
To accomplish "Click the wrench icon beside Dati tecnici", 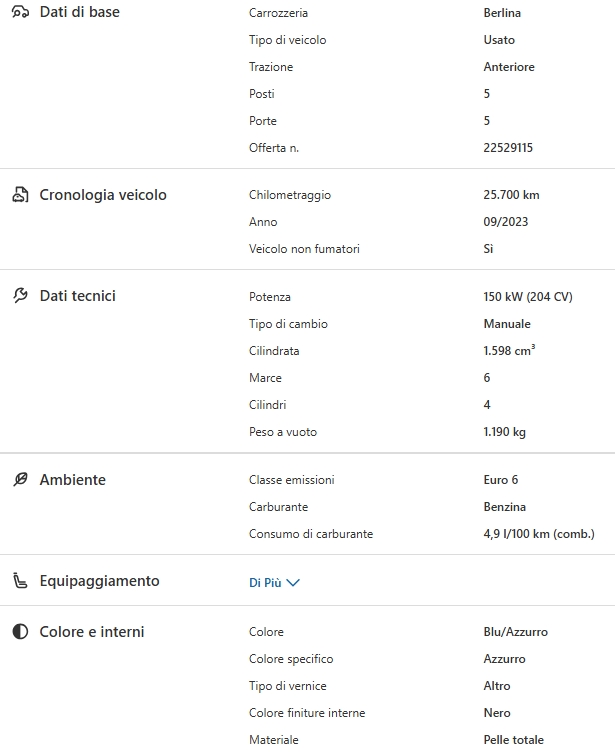I will click(x=20, y=296).
